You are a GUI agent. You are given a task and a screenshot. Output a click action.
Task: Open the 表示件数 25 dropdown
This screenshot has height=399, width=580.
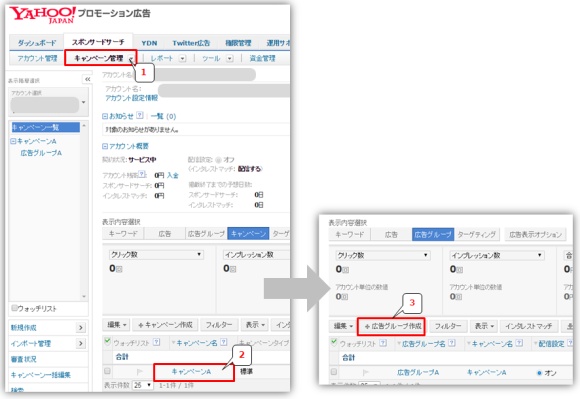143,385
